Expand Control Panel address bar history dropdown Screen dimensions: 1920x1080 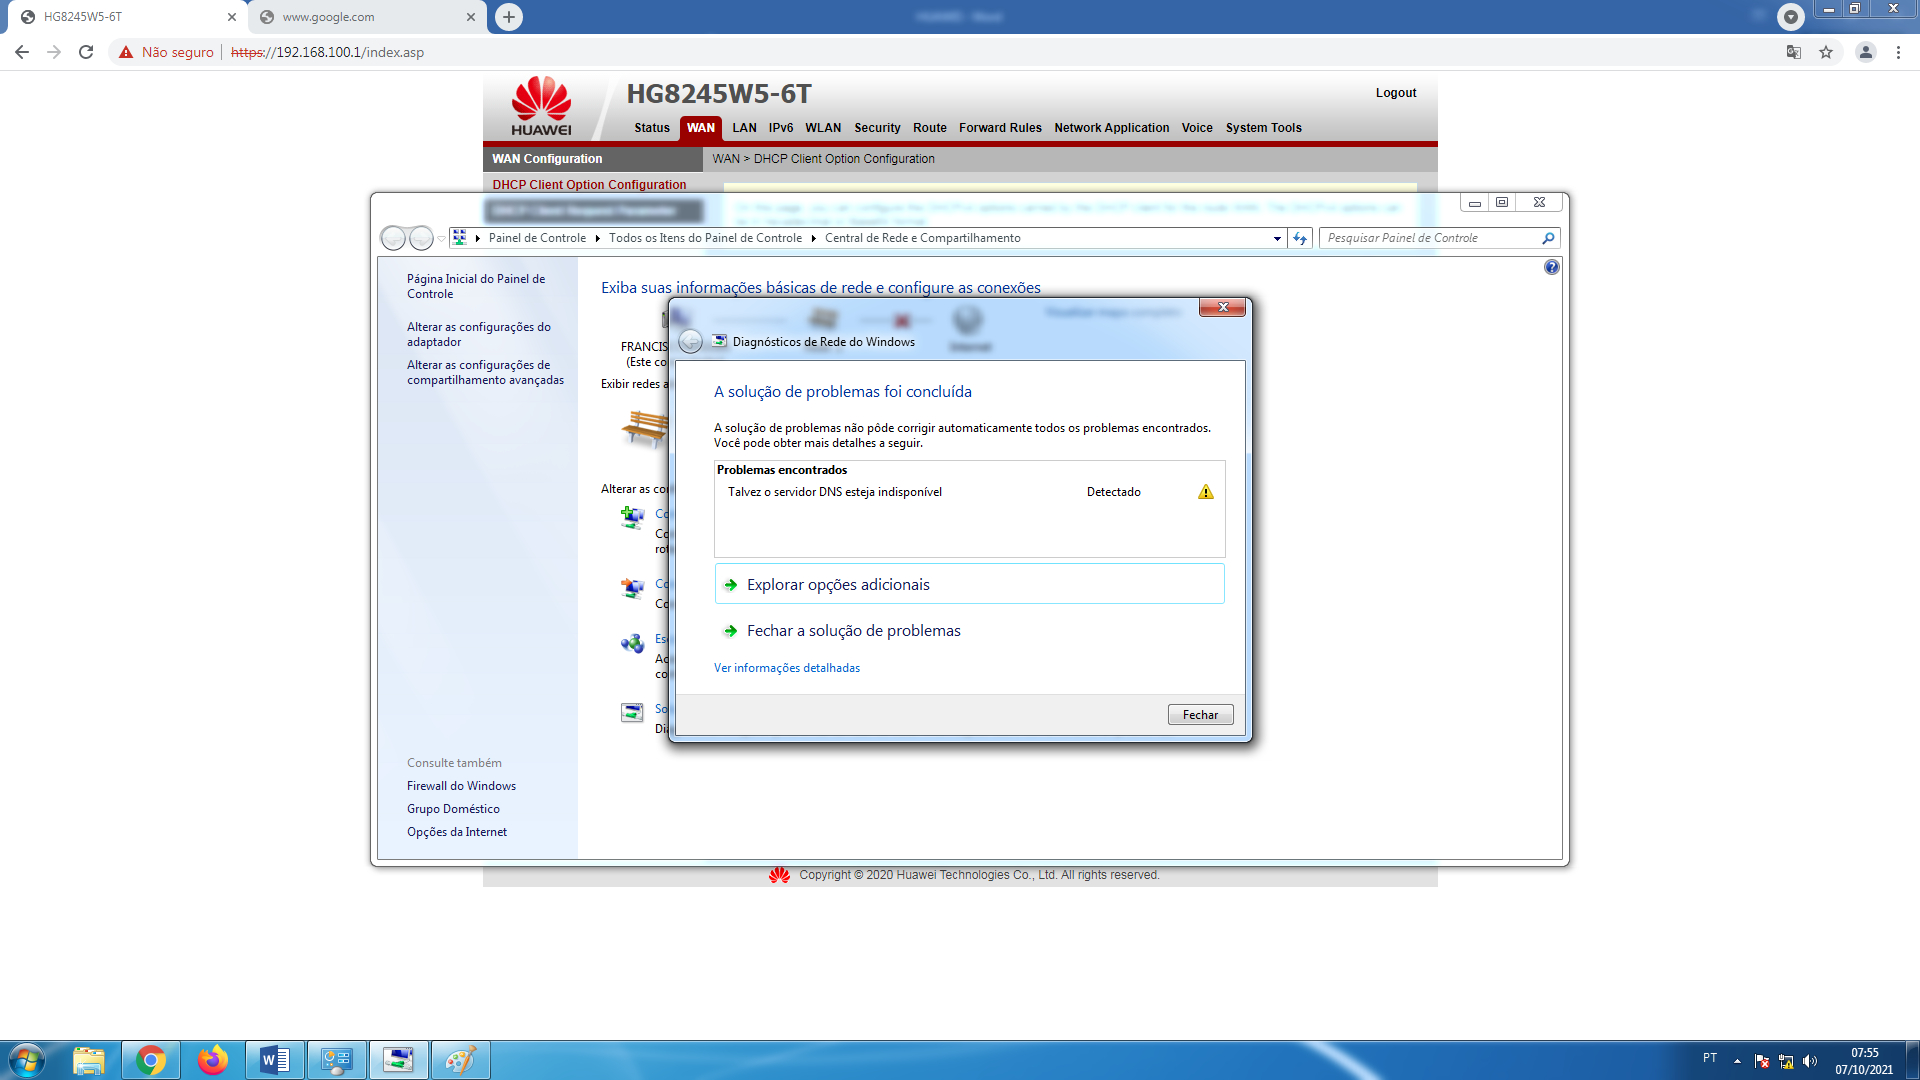1277,238
